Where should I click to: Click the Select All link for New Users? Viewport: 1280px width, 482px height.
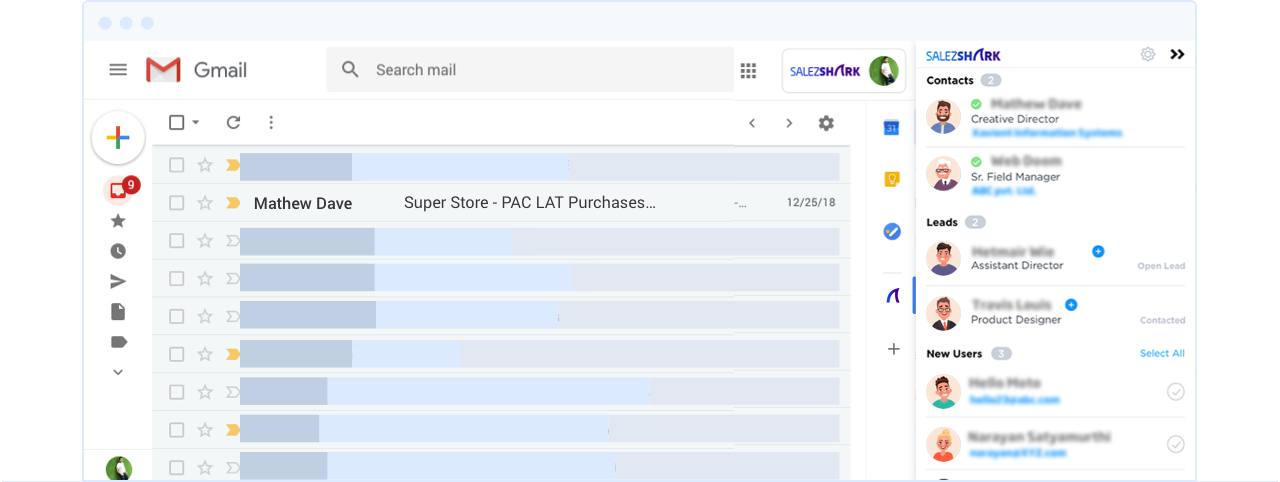point(1162,354)
